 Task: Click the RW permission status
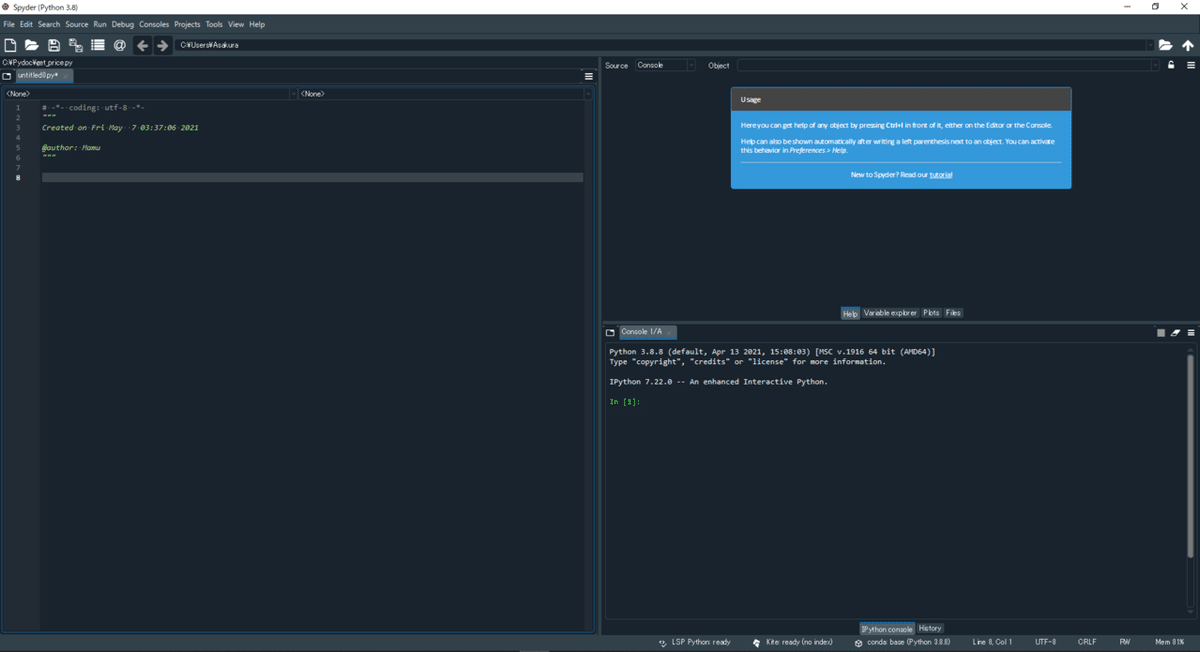pos(1125,642)
